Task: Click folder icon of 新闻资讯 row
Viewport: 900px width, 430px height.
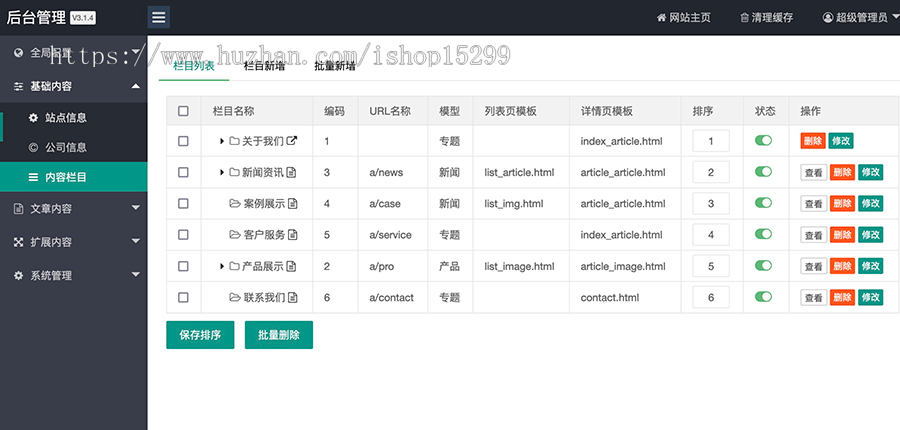Action: click(x=234, y=172)
